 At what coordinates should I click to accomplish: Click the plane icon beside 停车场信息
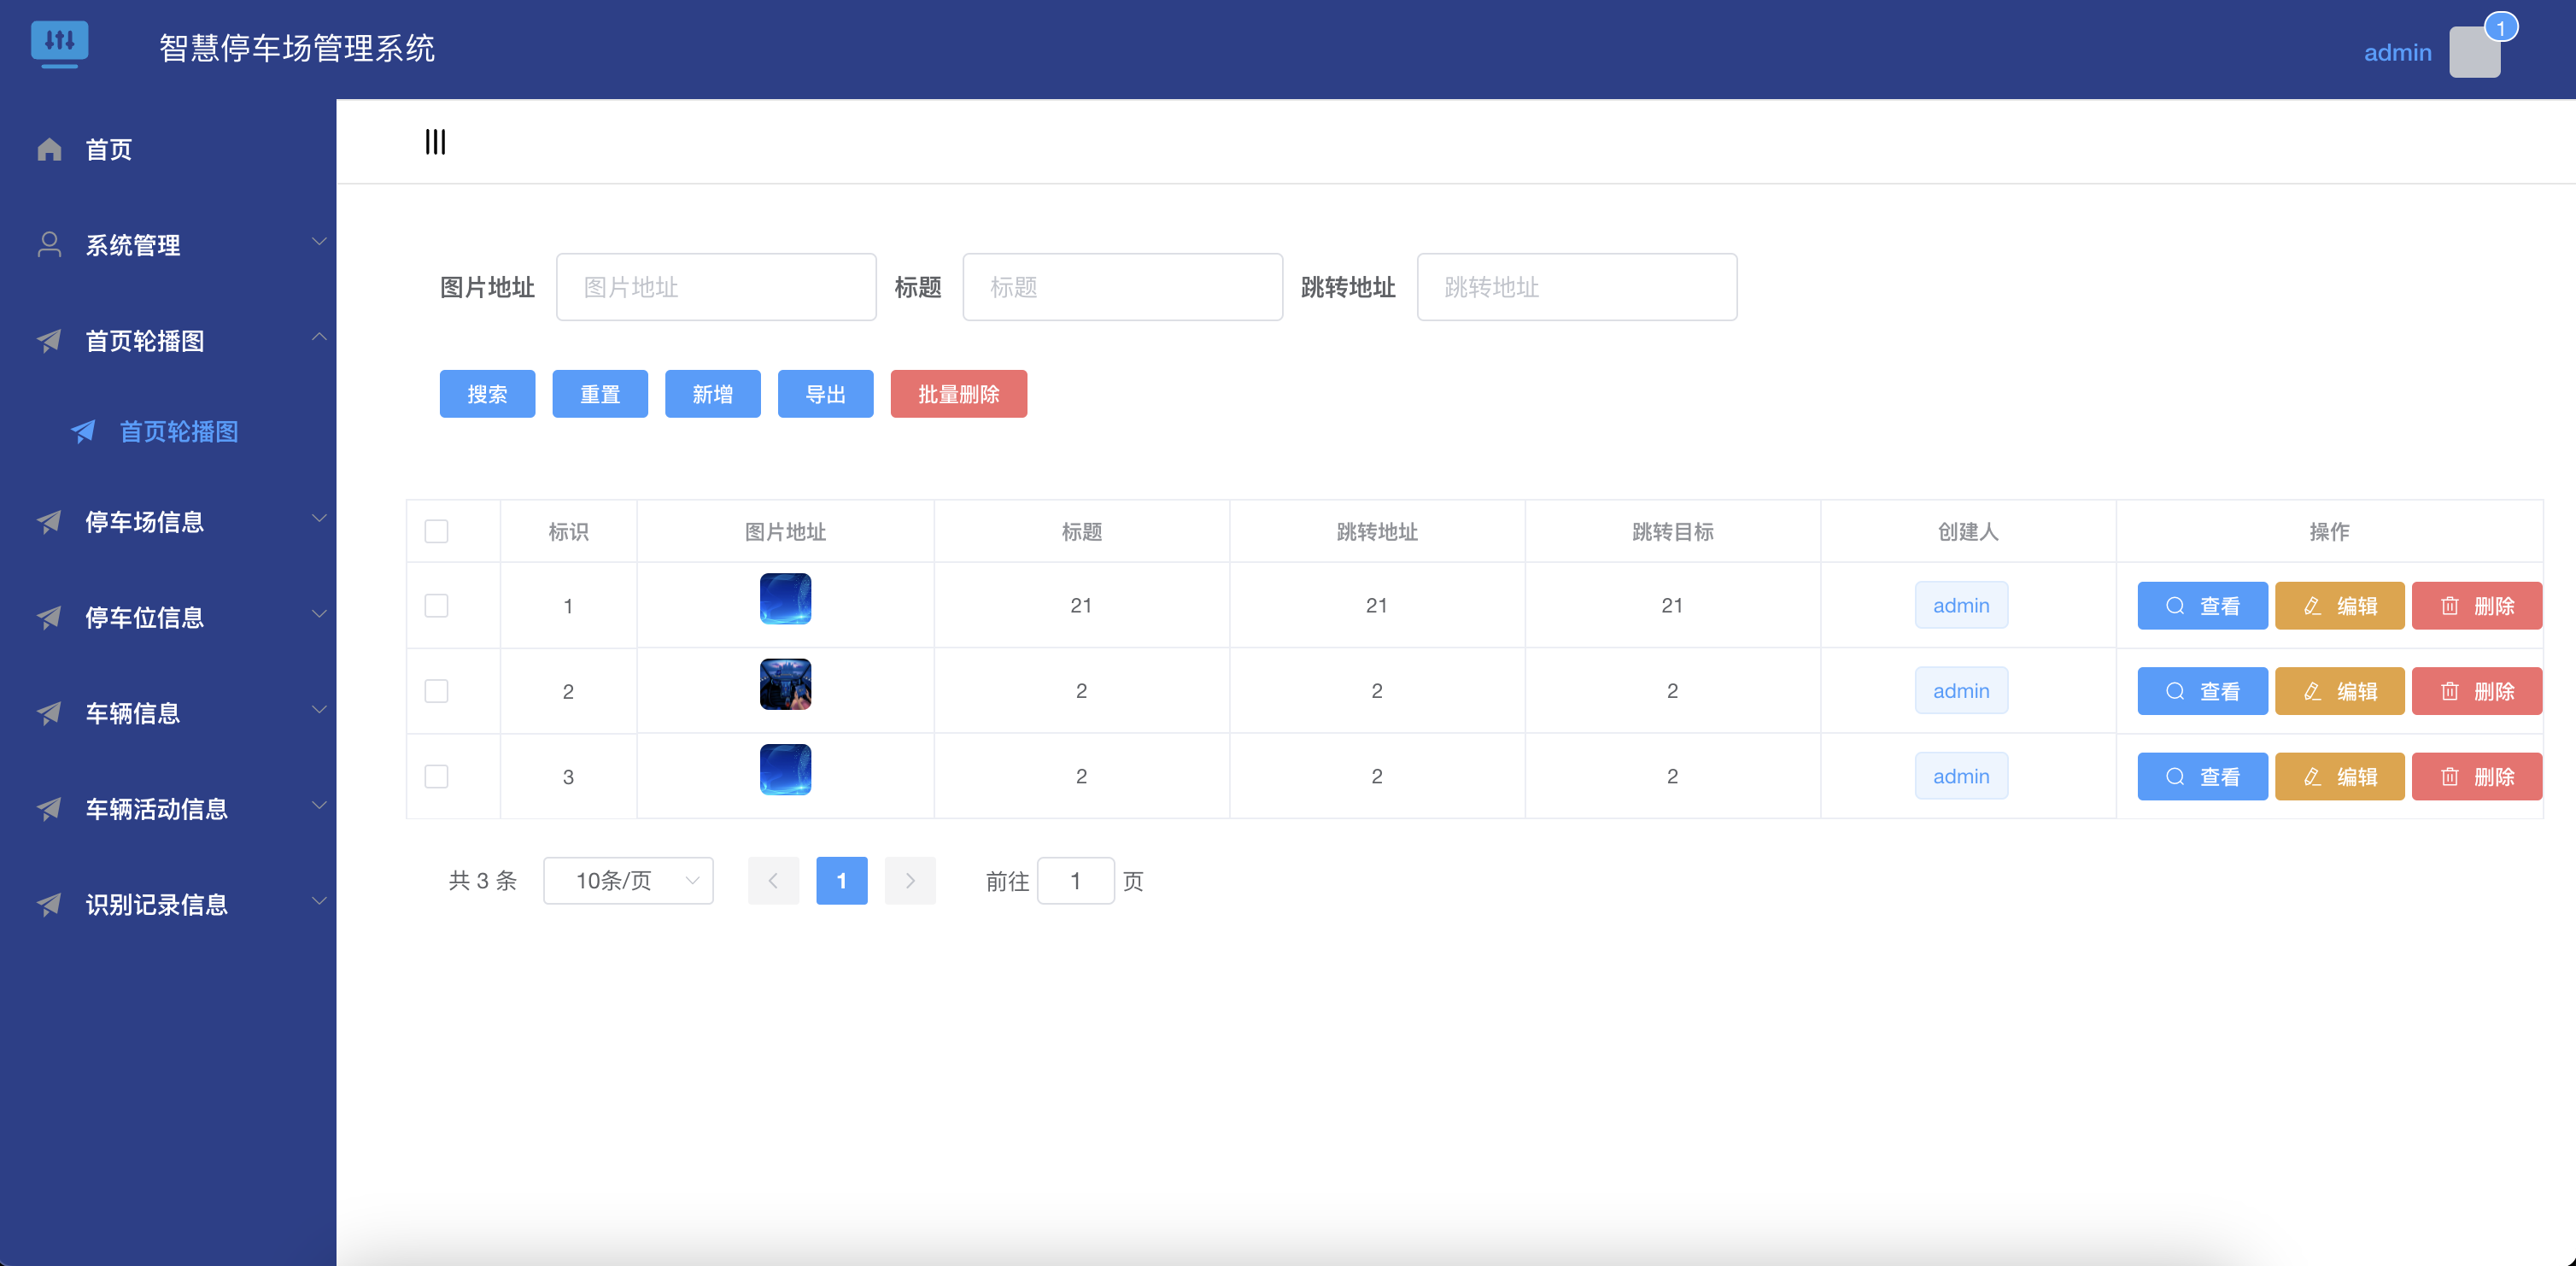point(49,521)
